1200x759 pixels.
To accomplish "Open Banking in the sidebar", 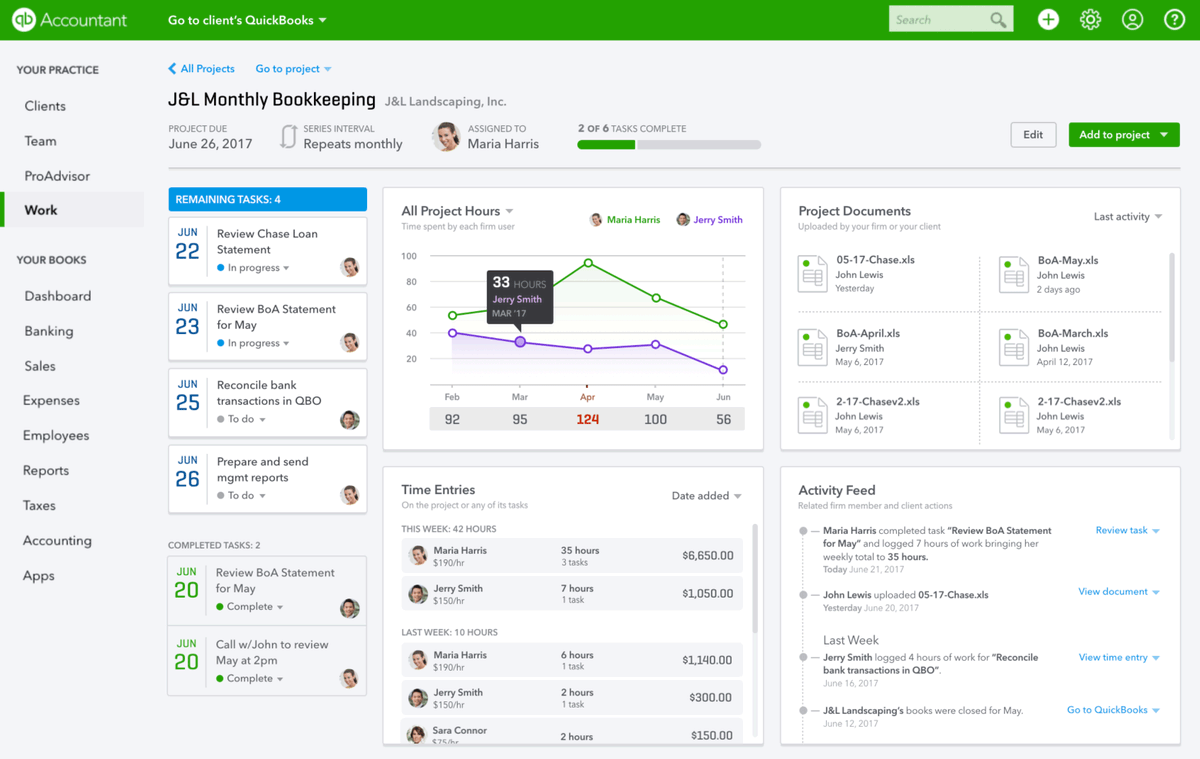I will (x=49, y=331).
